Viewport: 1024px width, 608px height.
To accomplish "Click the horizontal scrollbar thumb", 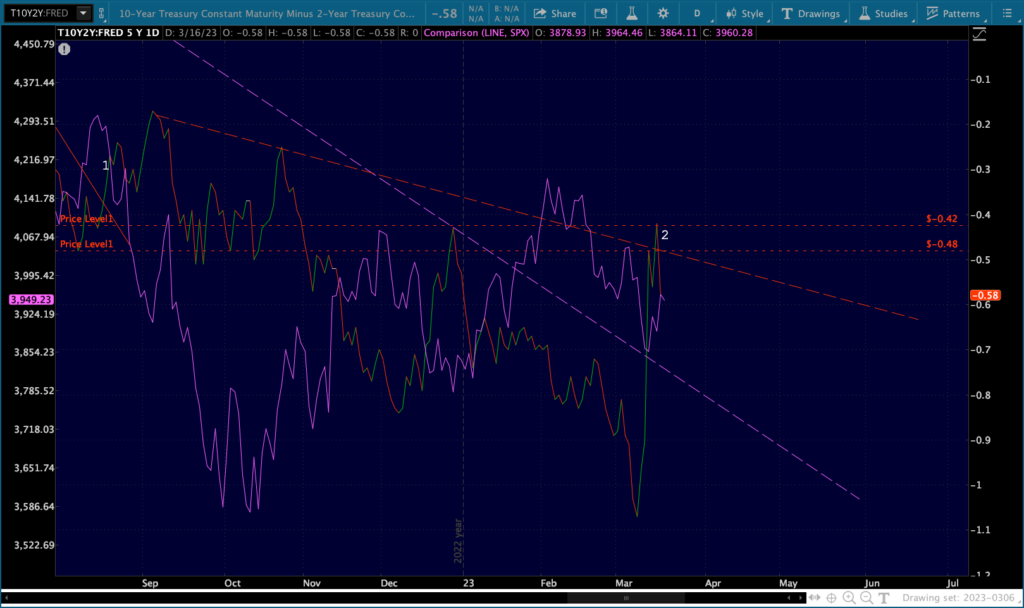I will [x=626, y=598].
